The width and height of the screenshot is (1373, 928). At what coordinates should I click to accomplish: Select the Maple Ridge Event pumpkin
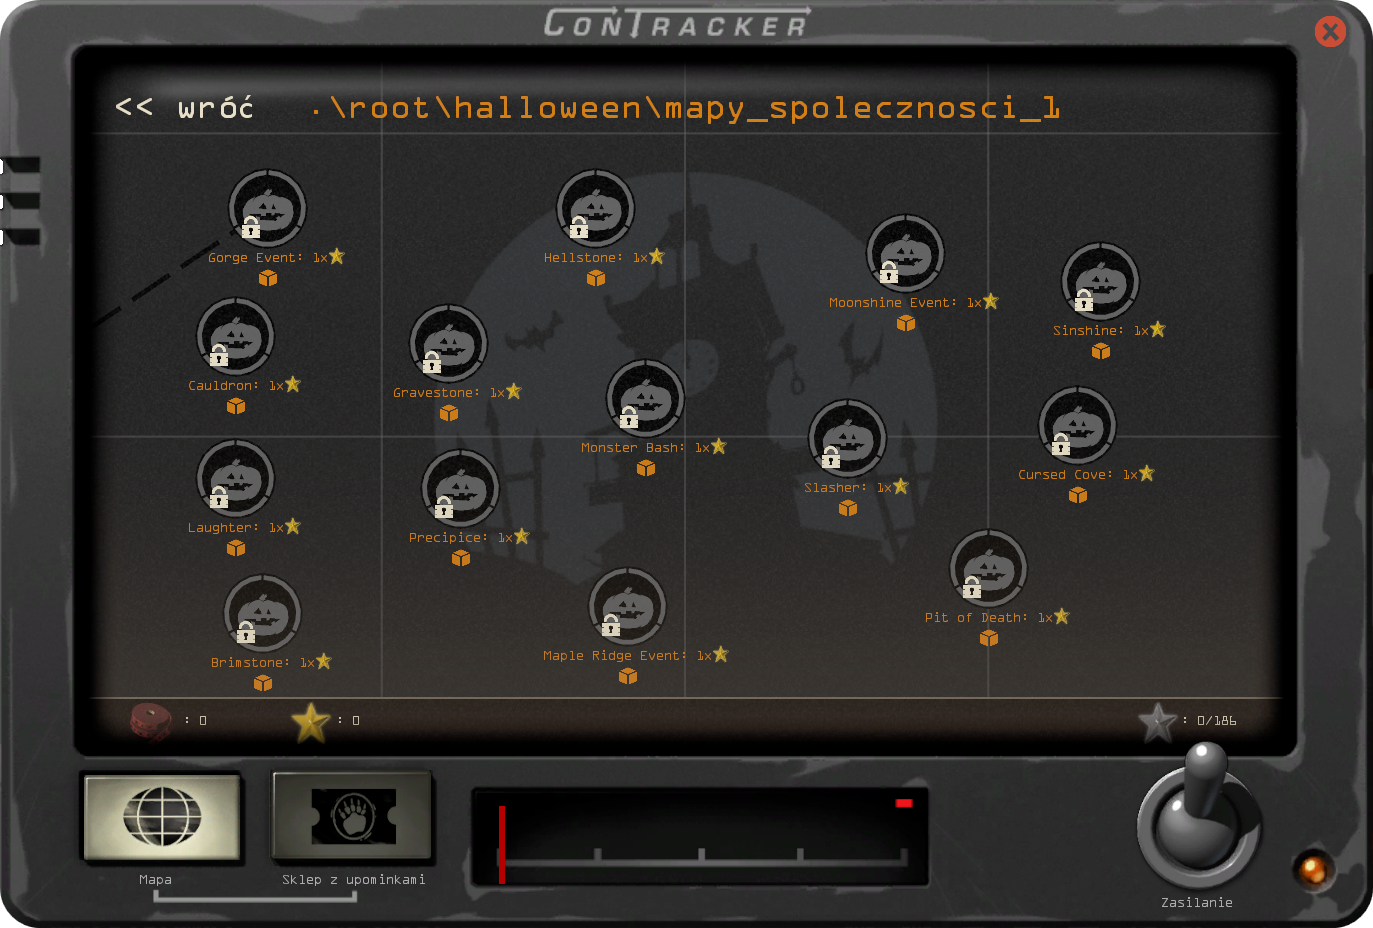(x=627, y=607)
